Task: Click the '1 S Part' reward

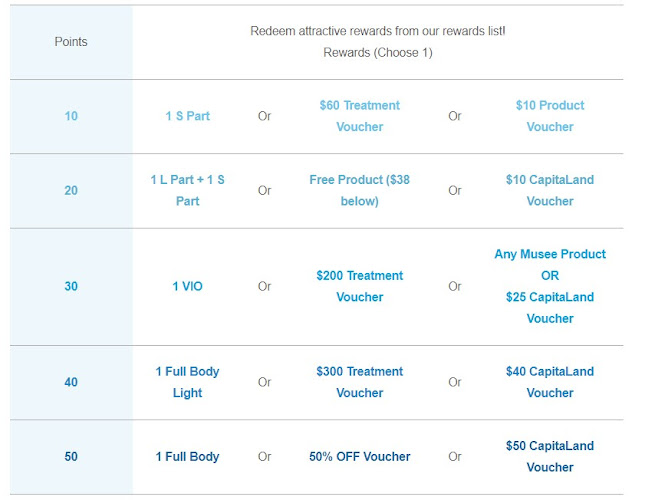Action: pyautogui.click(x=188, y=116)
